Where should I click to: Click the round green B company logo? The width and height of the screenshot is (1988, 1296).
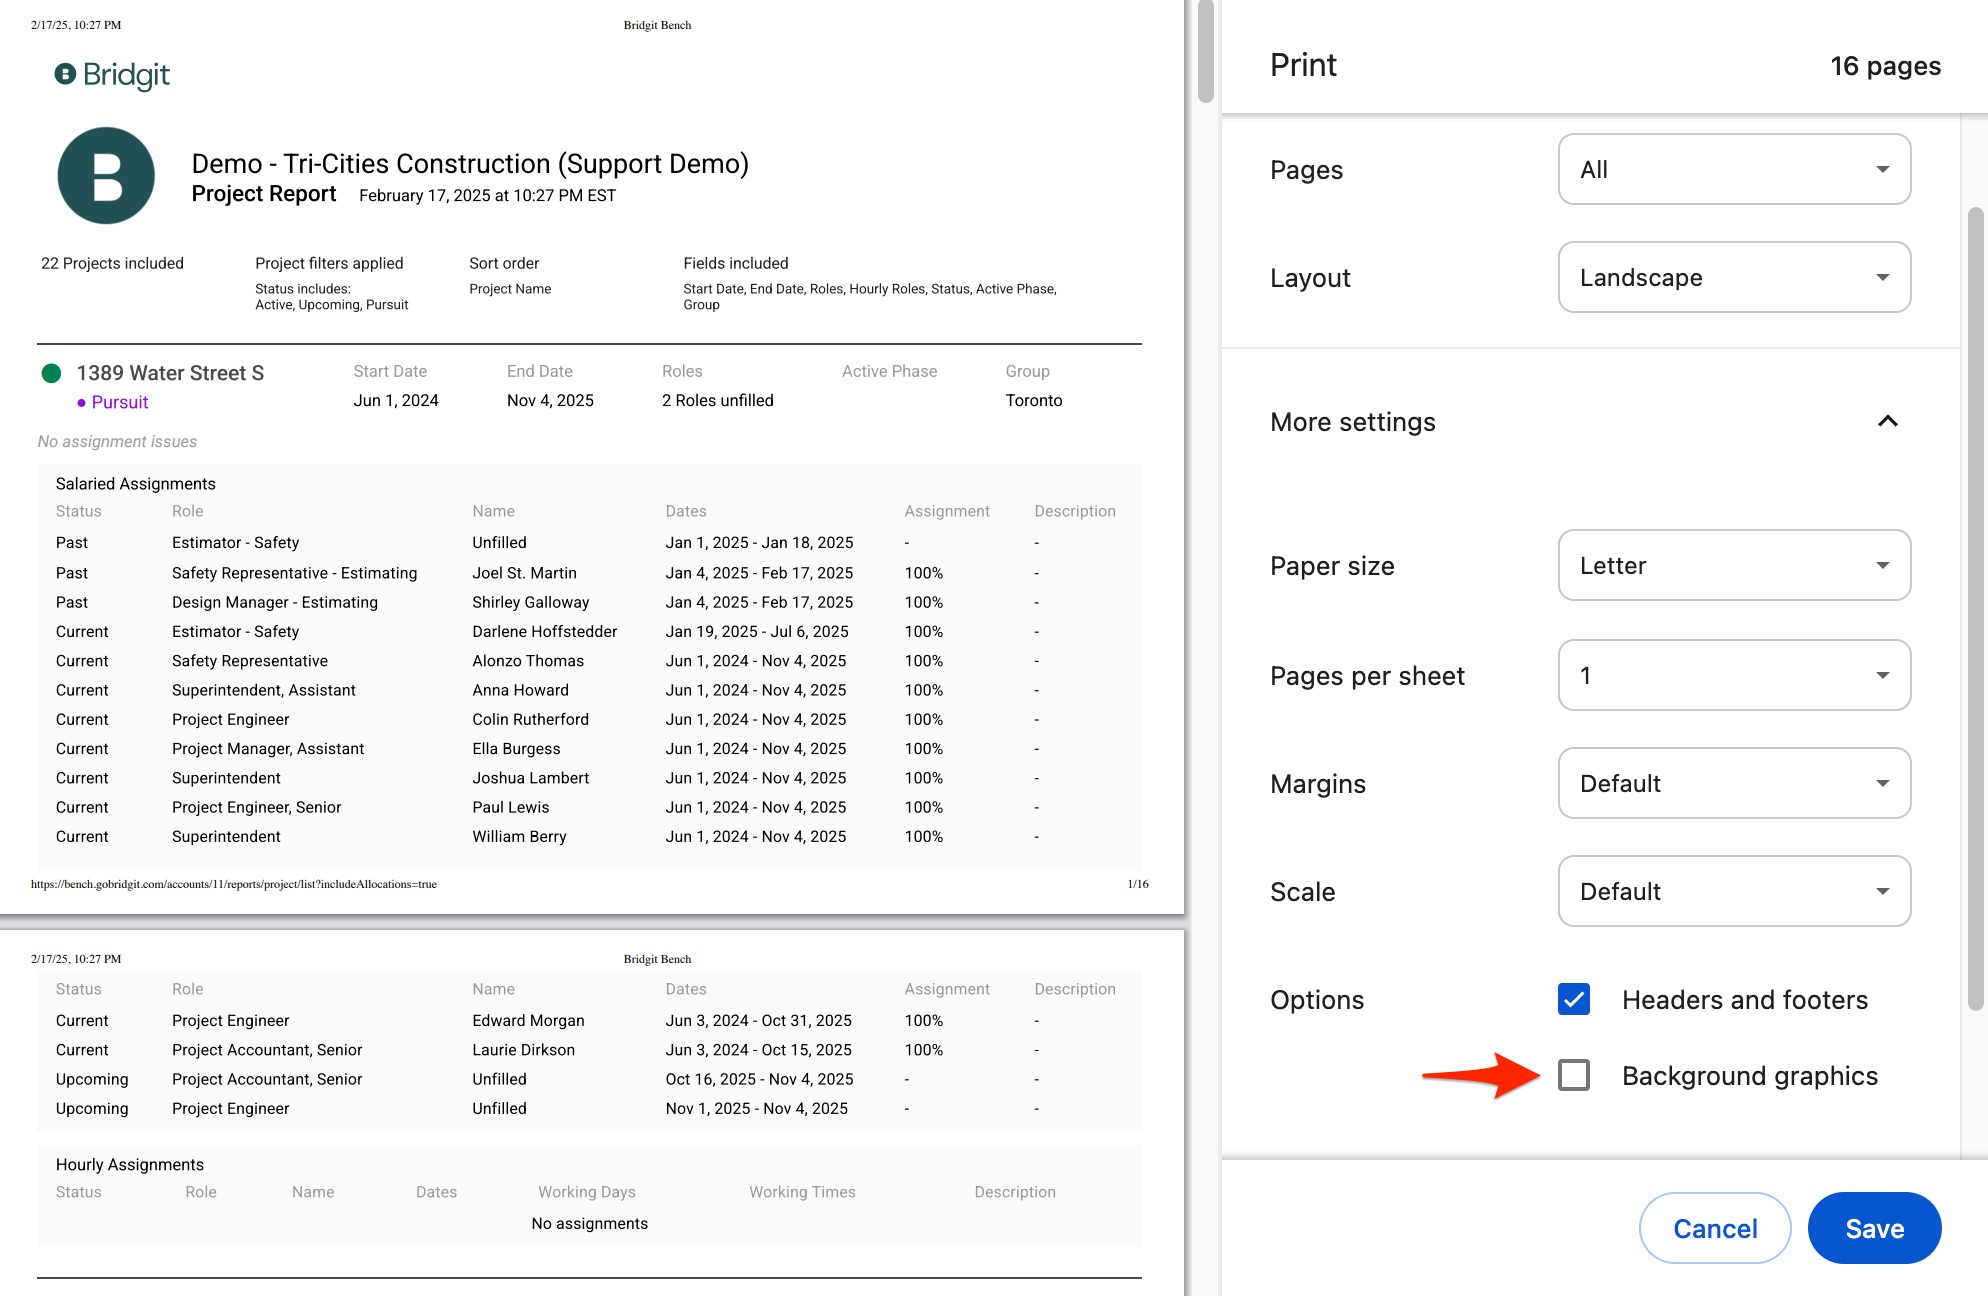pos(106,176)
